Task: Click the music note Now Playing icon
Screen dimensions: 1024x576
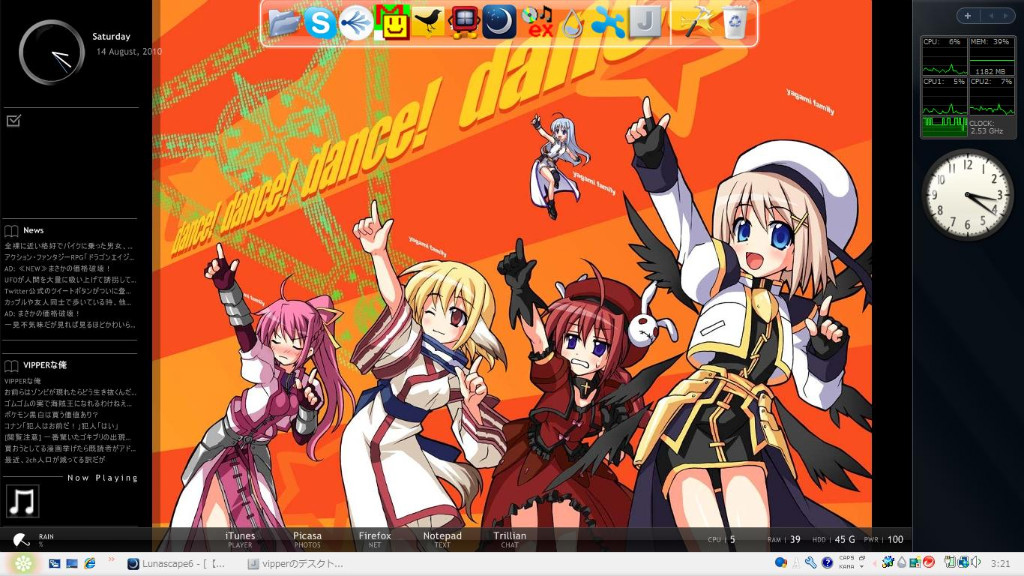Action: (23, 502)
